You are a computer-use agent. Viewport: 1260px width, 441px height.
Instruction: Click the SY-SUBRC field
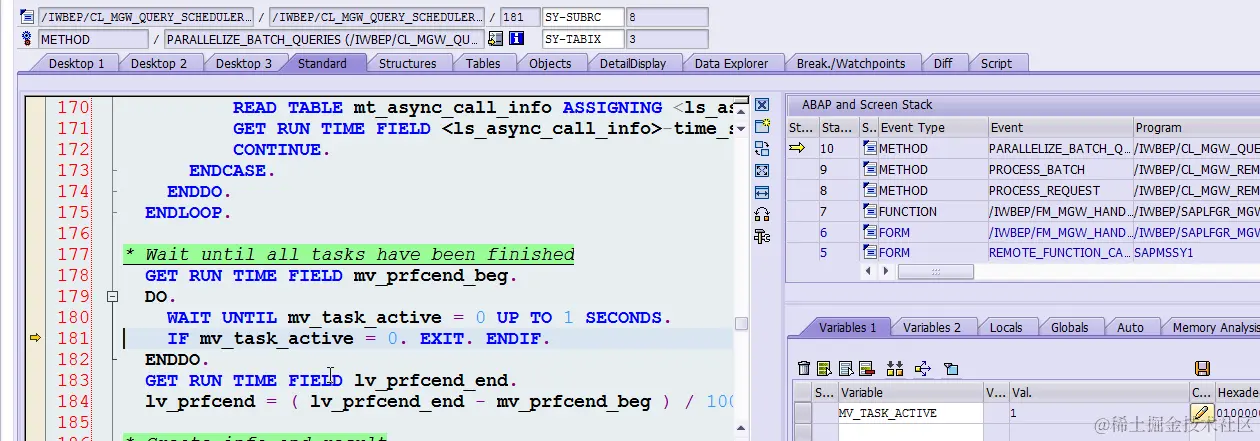pos(582,17)
